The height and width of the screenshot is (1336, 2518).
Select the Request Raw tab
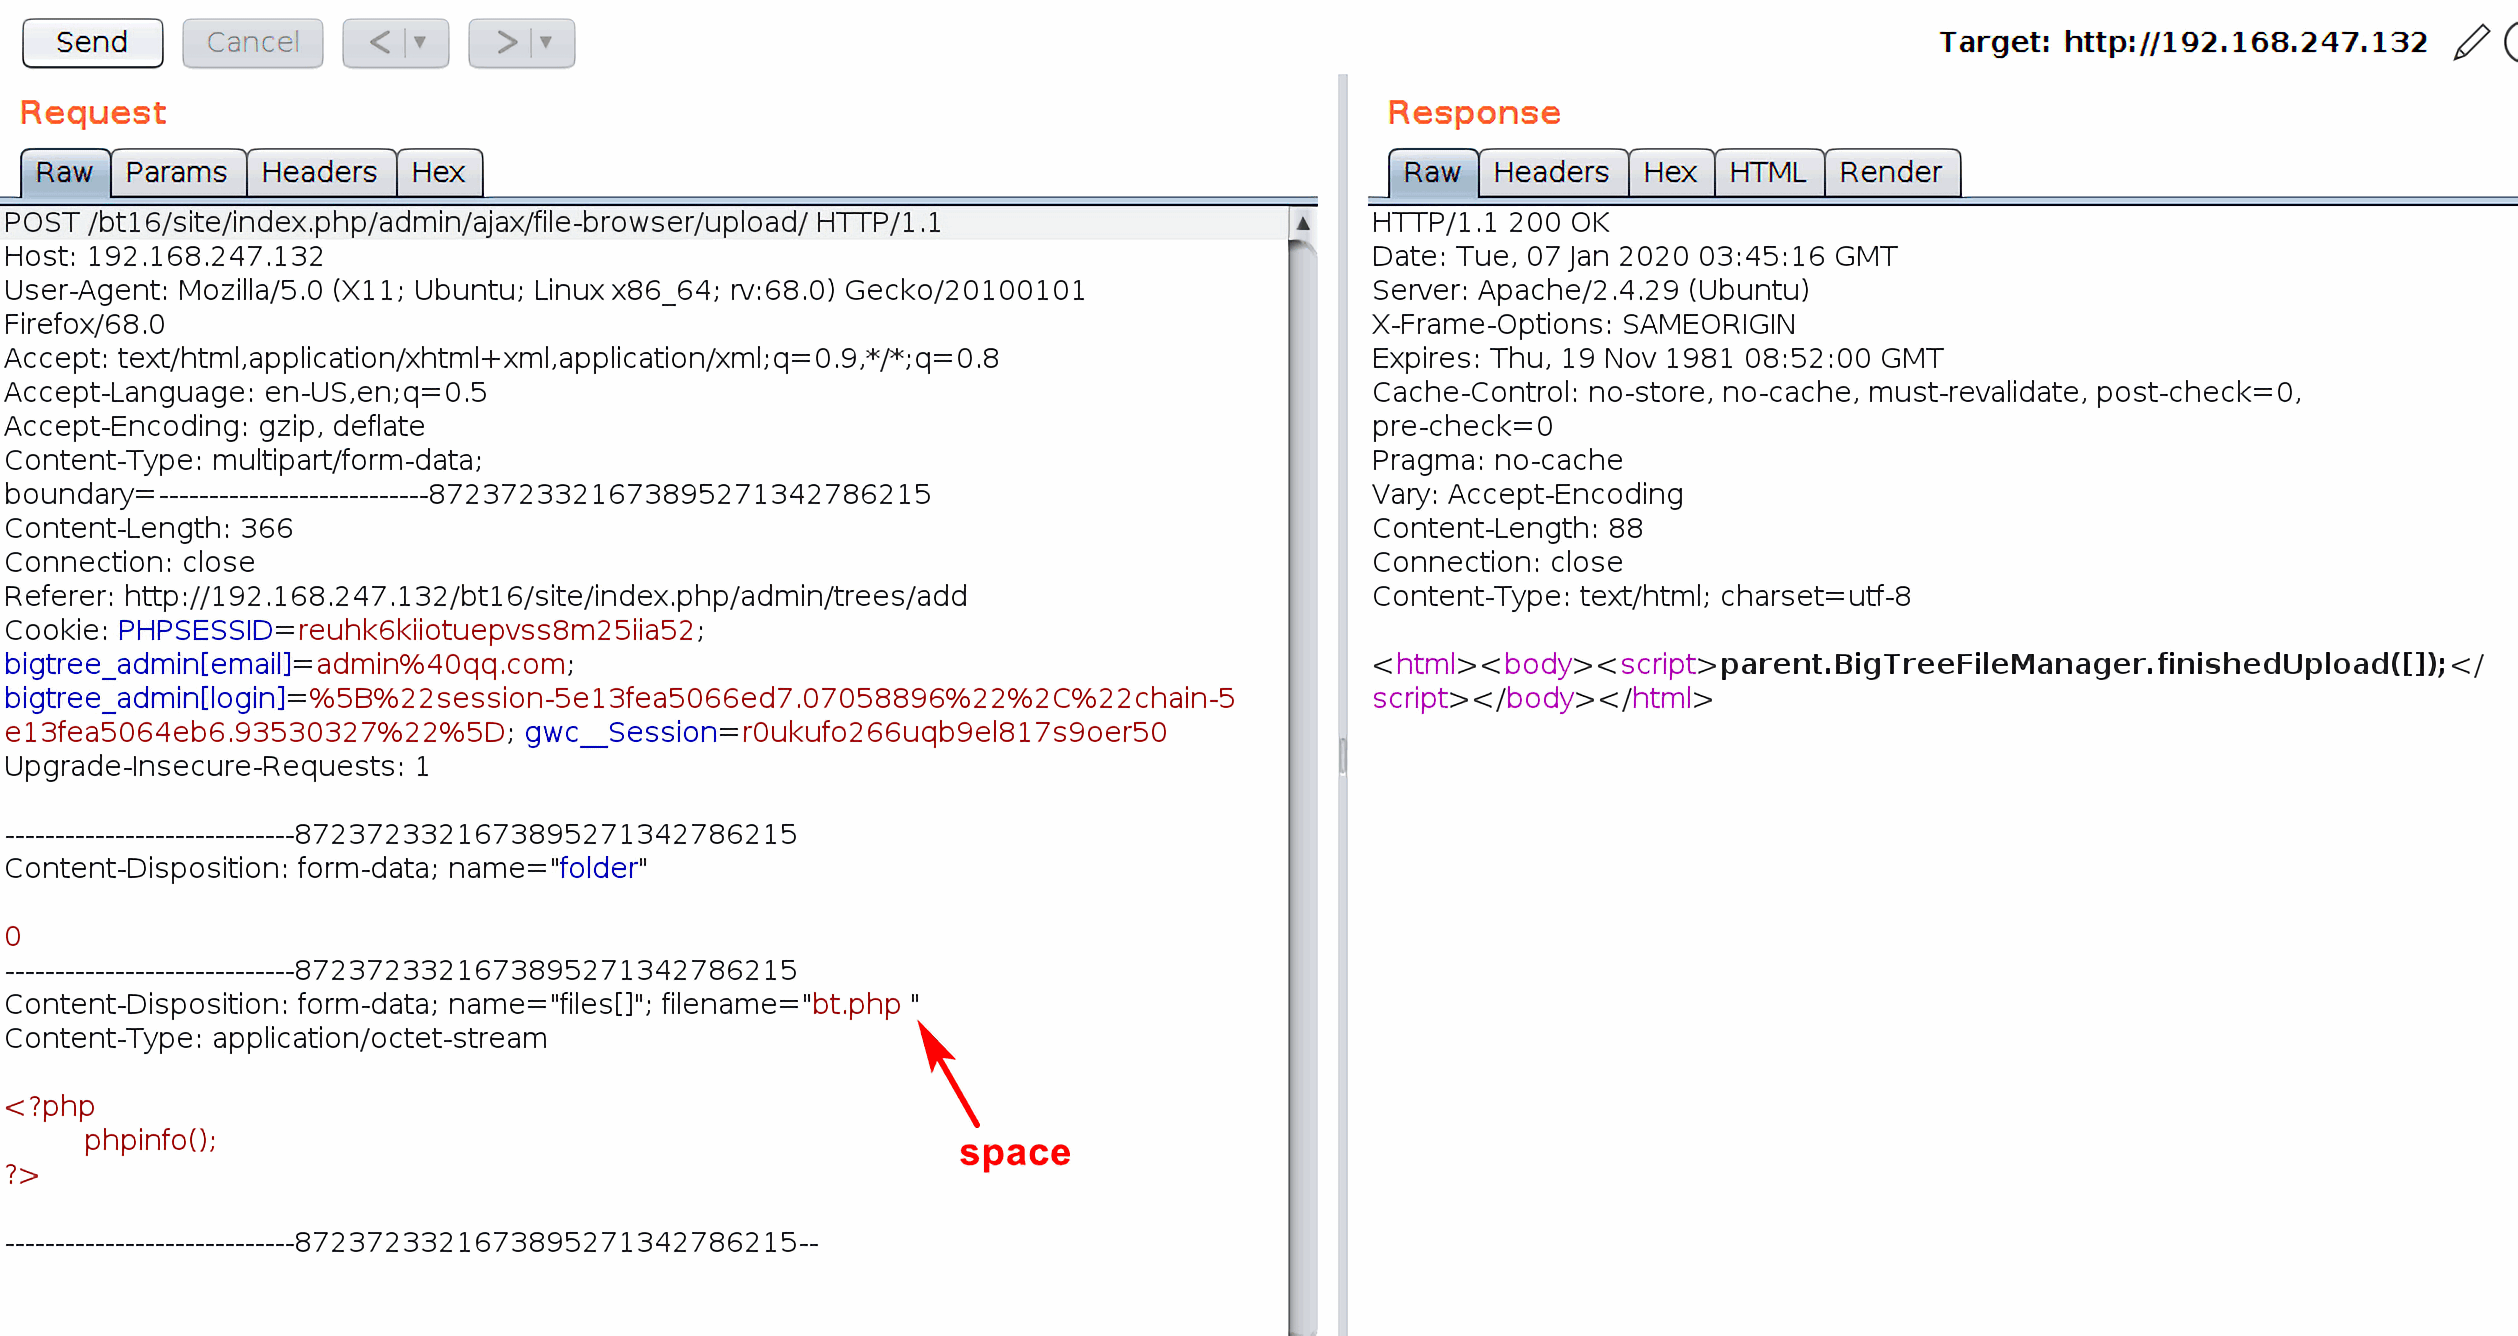(x=64, y=173)
